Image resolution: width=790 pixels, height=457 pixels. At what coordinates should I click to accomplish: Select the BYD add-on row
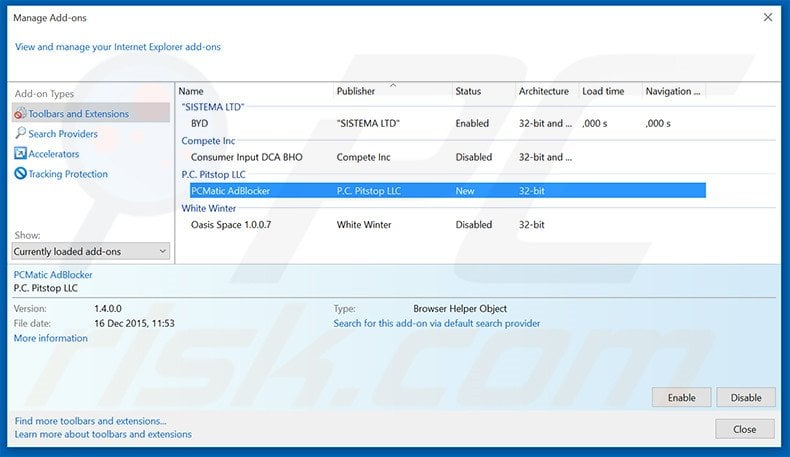[x=447, y=123]
